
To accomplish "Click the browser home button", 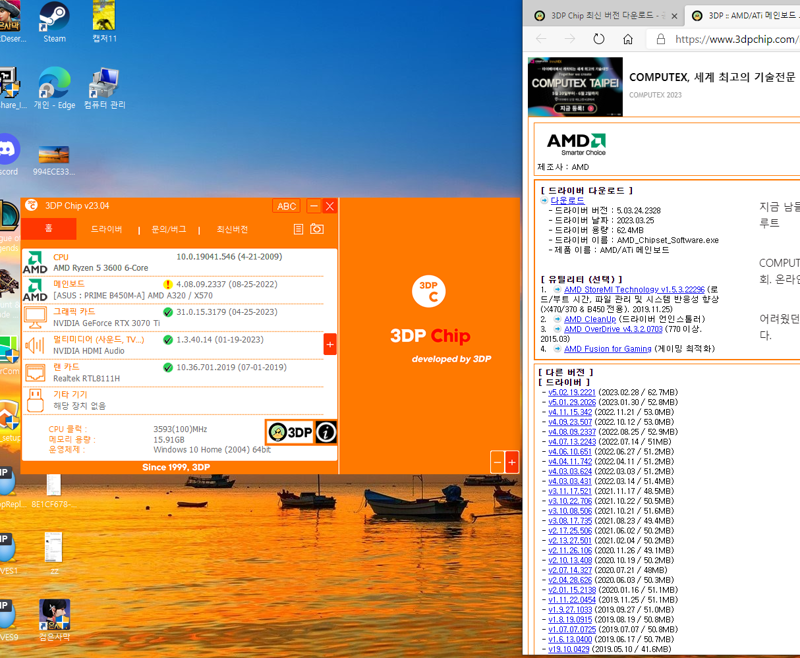I will pos(628,39).
